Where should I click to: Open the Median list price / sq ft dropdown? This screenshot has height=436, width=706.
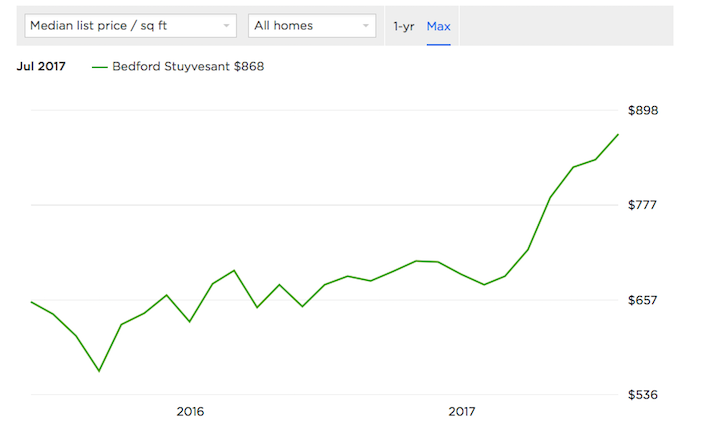(131, 26)
